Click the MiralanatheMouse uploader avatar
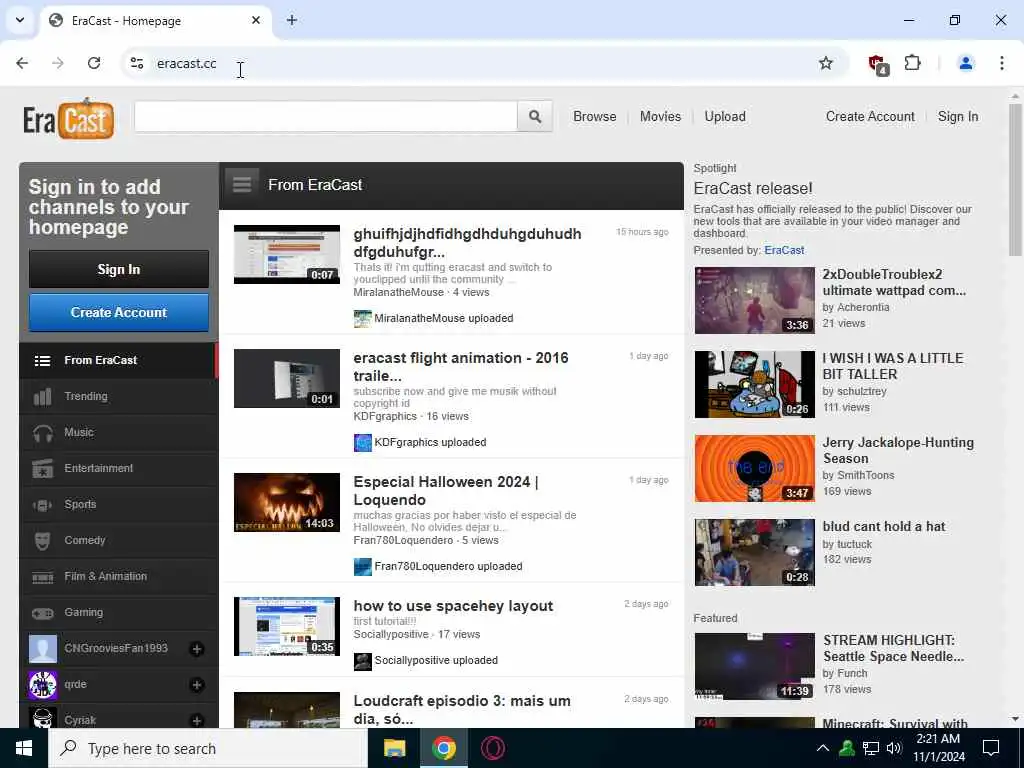The width and height of the screenshot is (1024, 768). pyautogui.click(x=362, y=319)
